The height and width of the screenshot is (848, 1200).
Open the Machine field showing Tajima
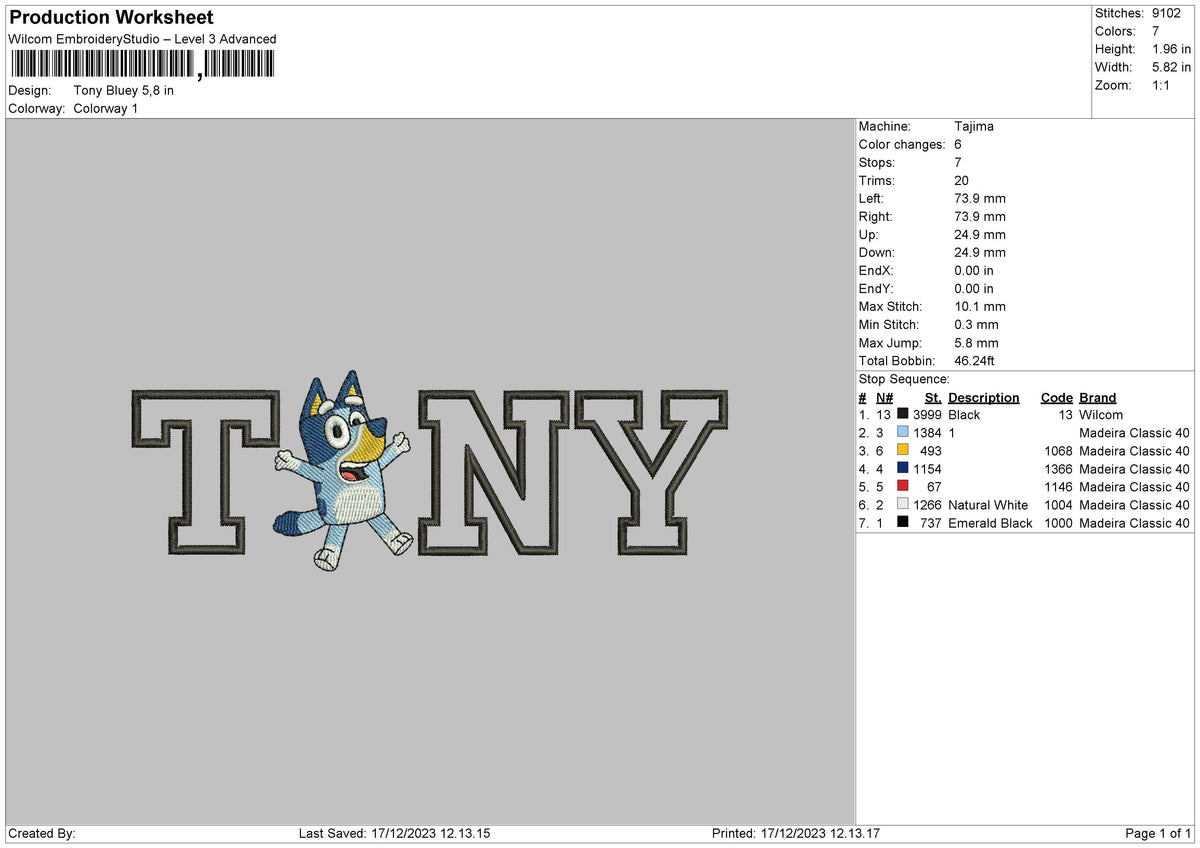972,126
